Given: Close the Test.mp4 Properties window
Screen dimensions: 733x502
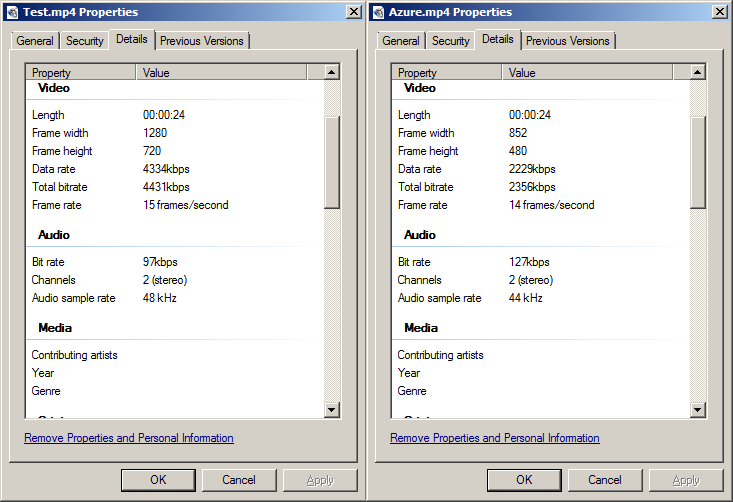Looking at the screenshot, I should coord(354,12).
